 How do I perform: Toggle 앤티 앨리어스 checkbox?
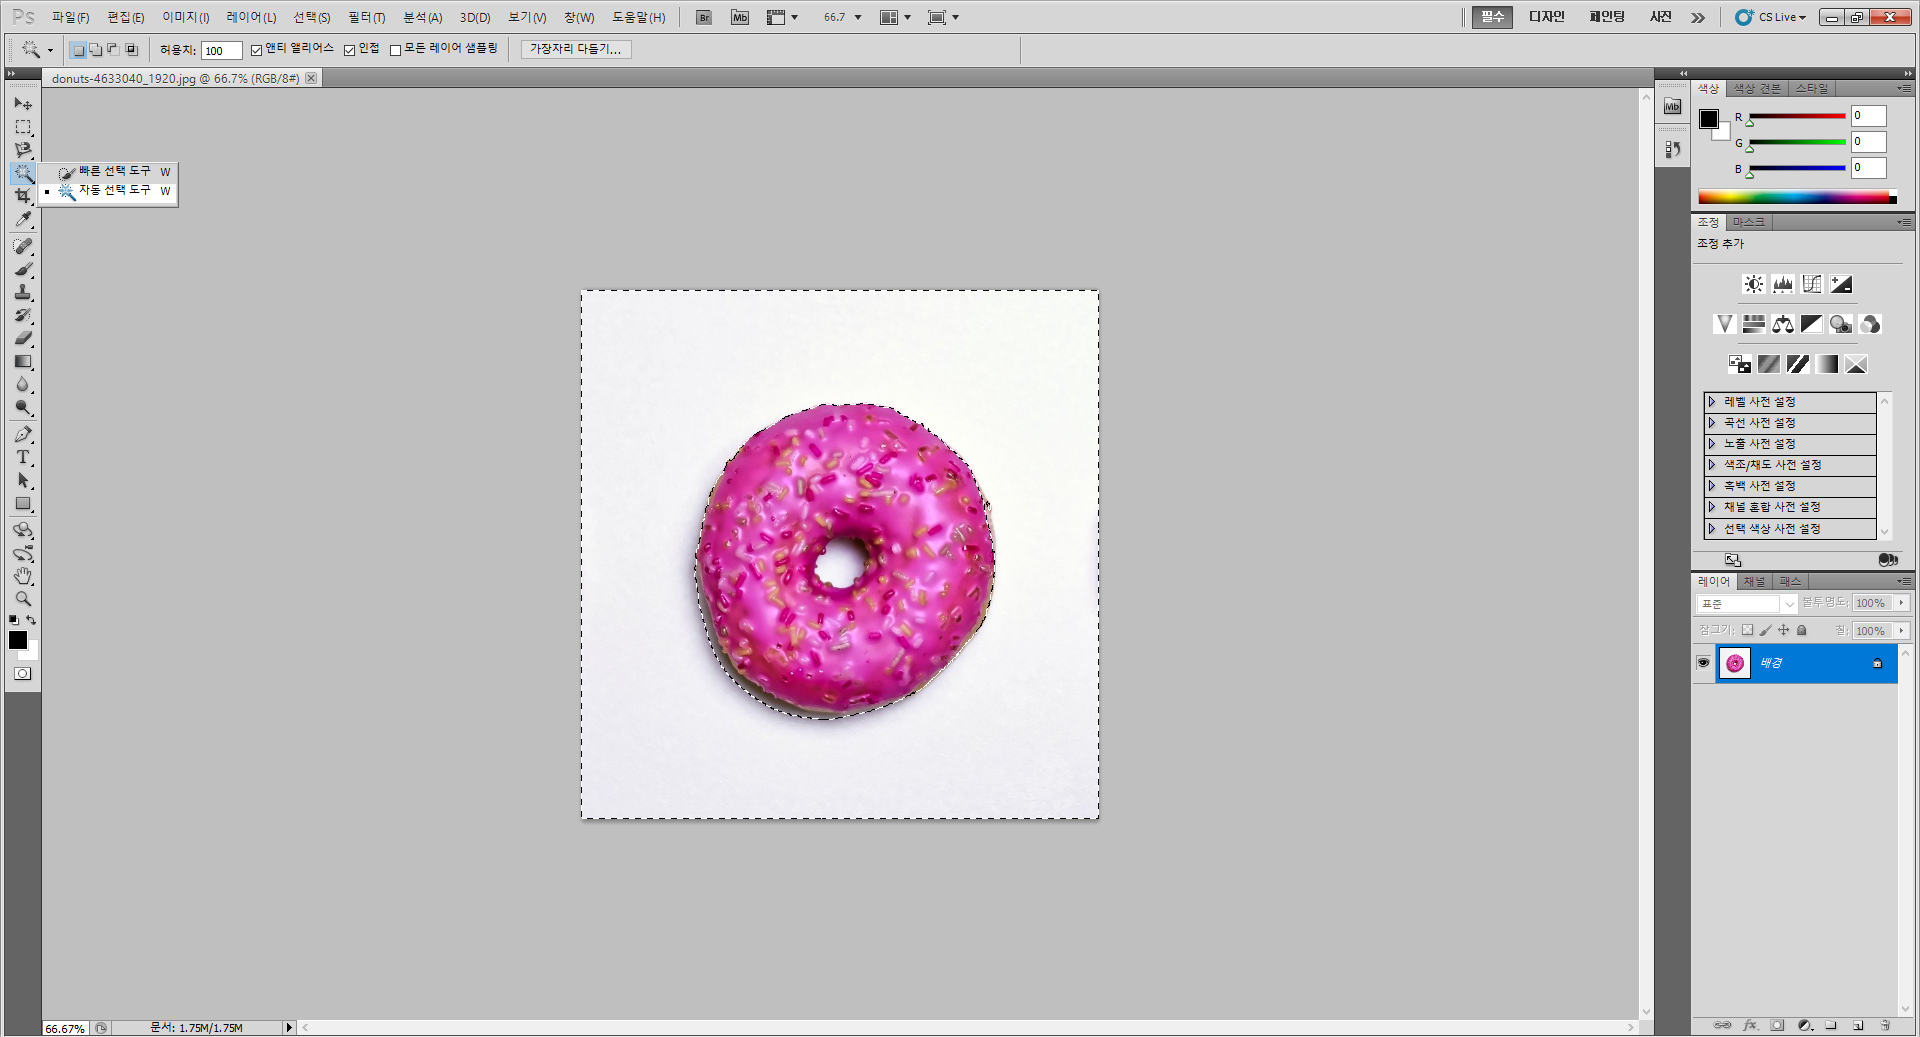[257, 50]
